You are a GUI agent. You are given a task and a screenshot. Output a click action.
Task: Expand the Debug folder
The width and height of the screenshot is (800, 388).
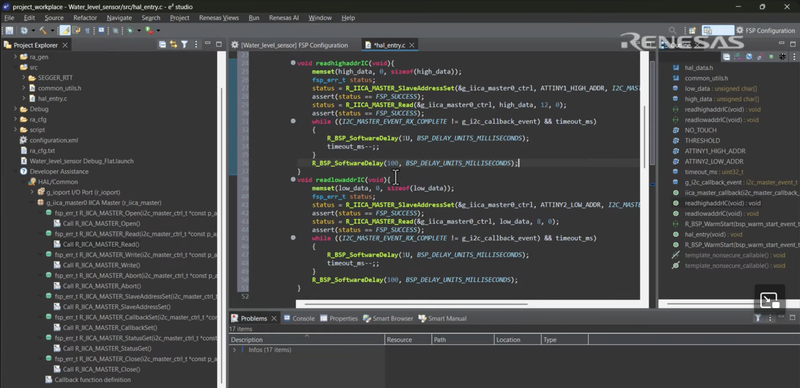pyautogui.click(x=15, y=109)
